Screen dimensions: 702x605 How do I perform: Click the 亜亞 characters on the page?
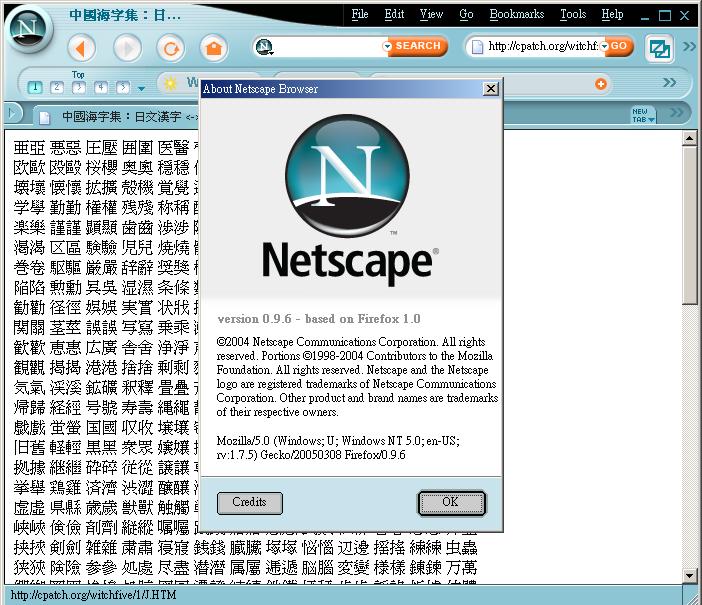(x=29, y=147)
